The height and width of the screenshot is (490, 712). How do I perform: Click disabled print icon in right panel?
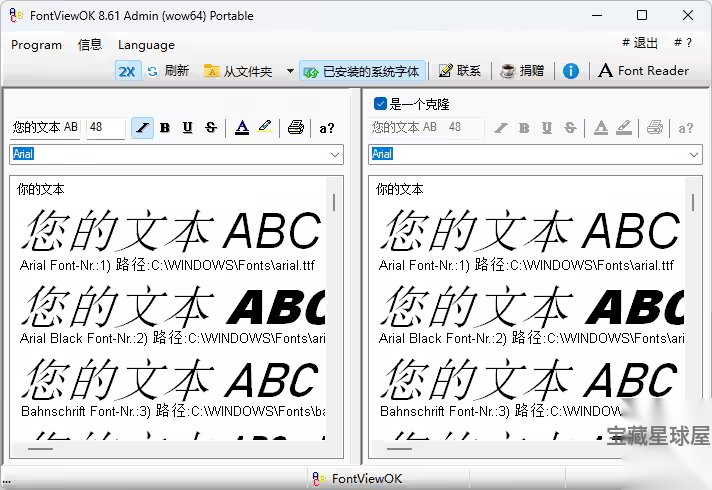654,128
